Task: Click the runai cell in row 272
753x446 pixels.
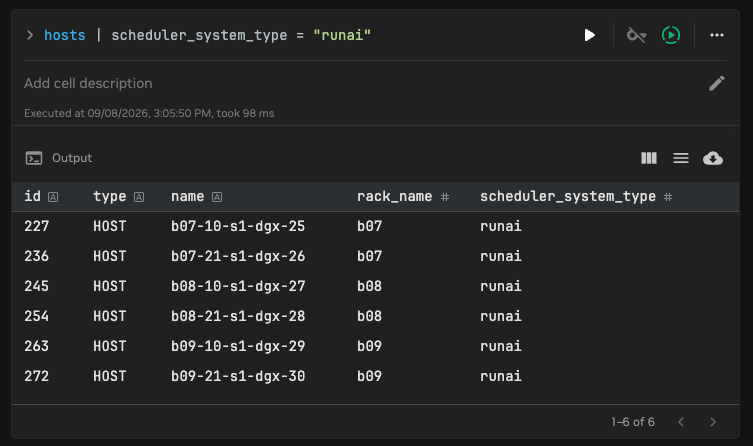Action: [501, 376]
